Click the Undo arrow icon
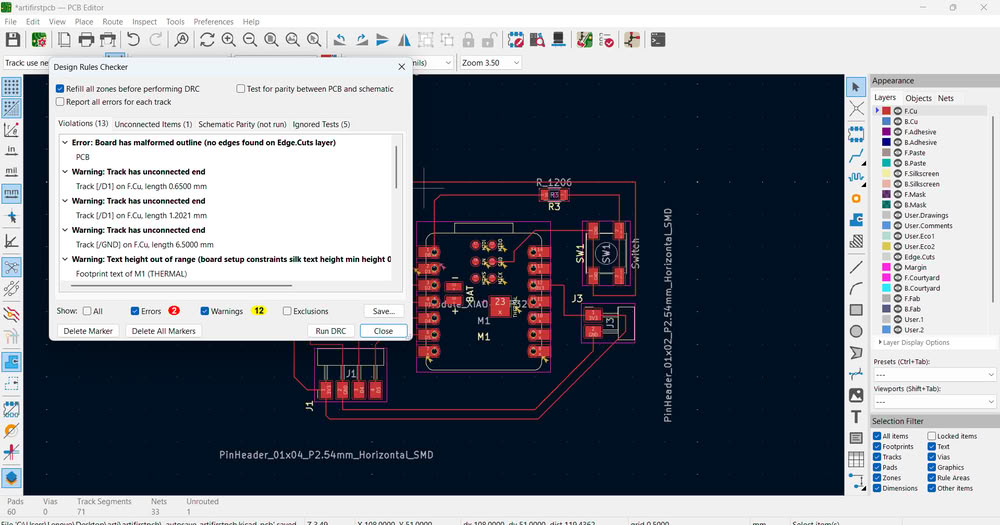This screenshot has height=525, width=1000. [133, 40]
